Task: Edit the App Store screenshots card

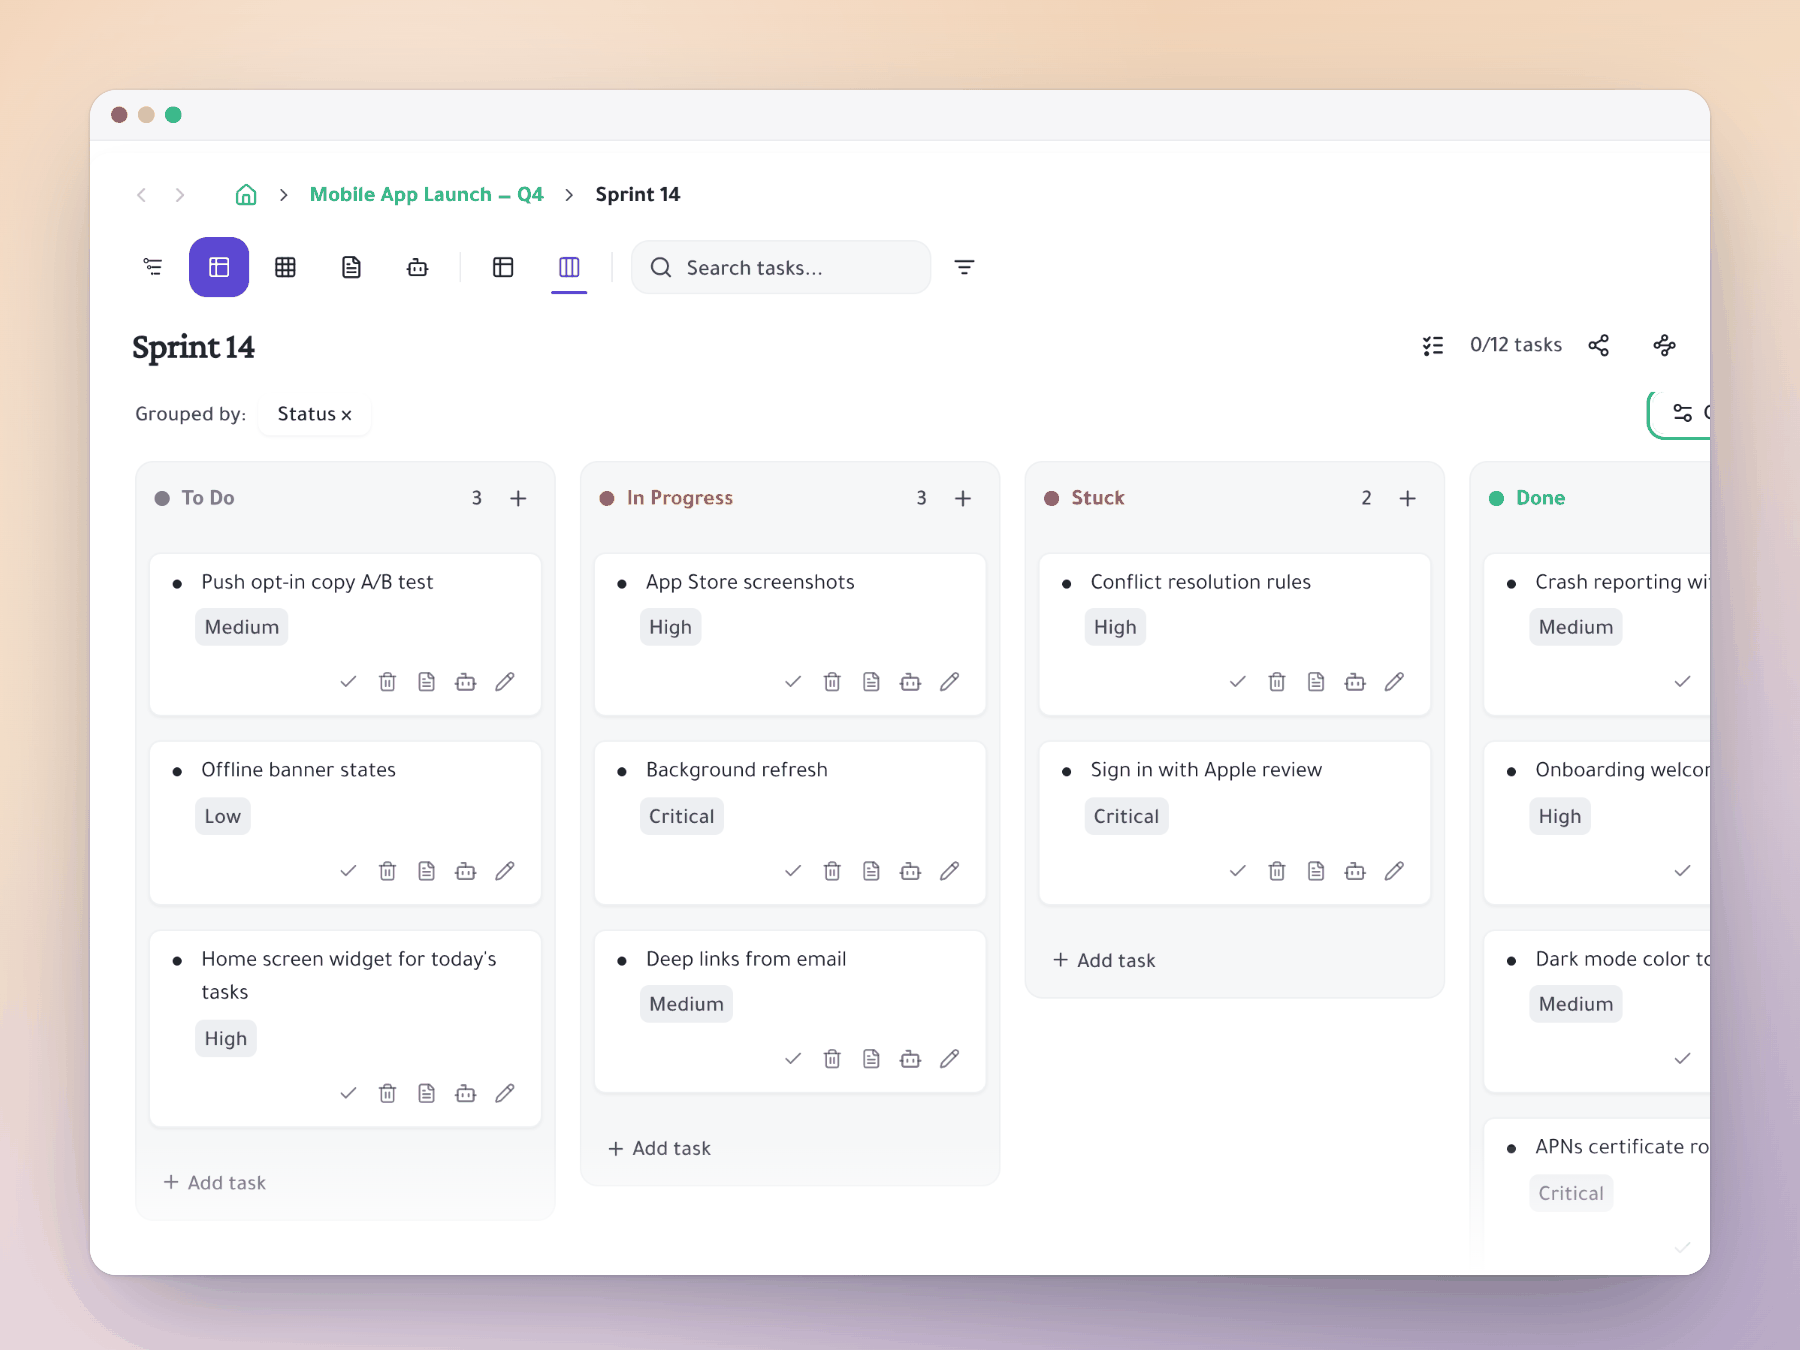Action: pos(949,682)
